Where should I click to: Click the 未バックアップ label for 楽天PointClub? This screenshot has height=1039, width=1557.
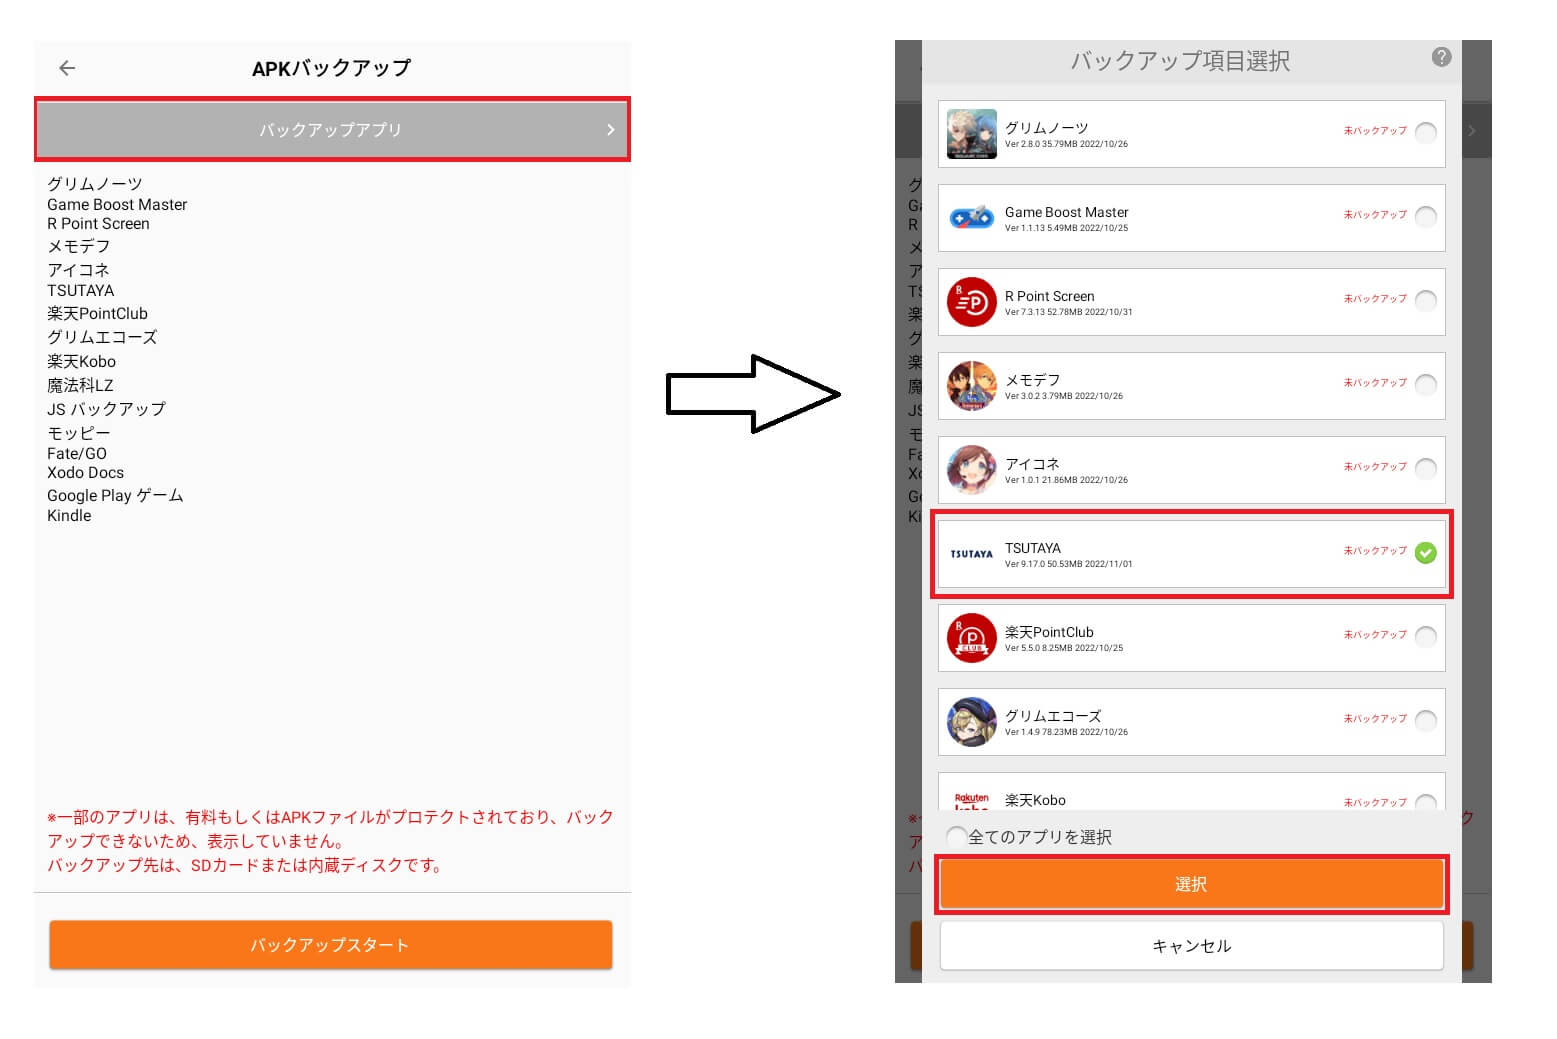click(1375, 635)
